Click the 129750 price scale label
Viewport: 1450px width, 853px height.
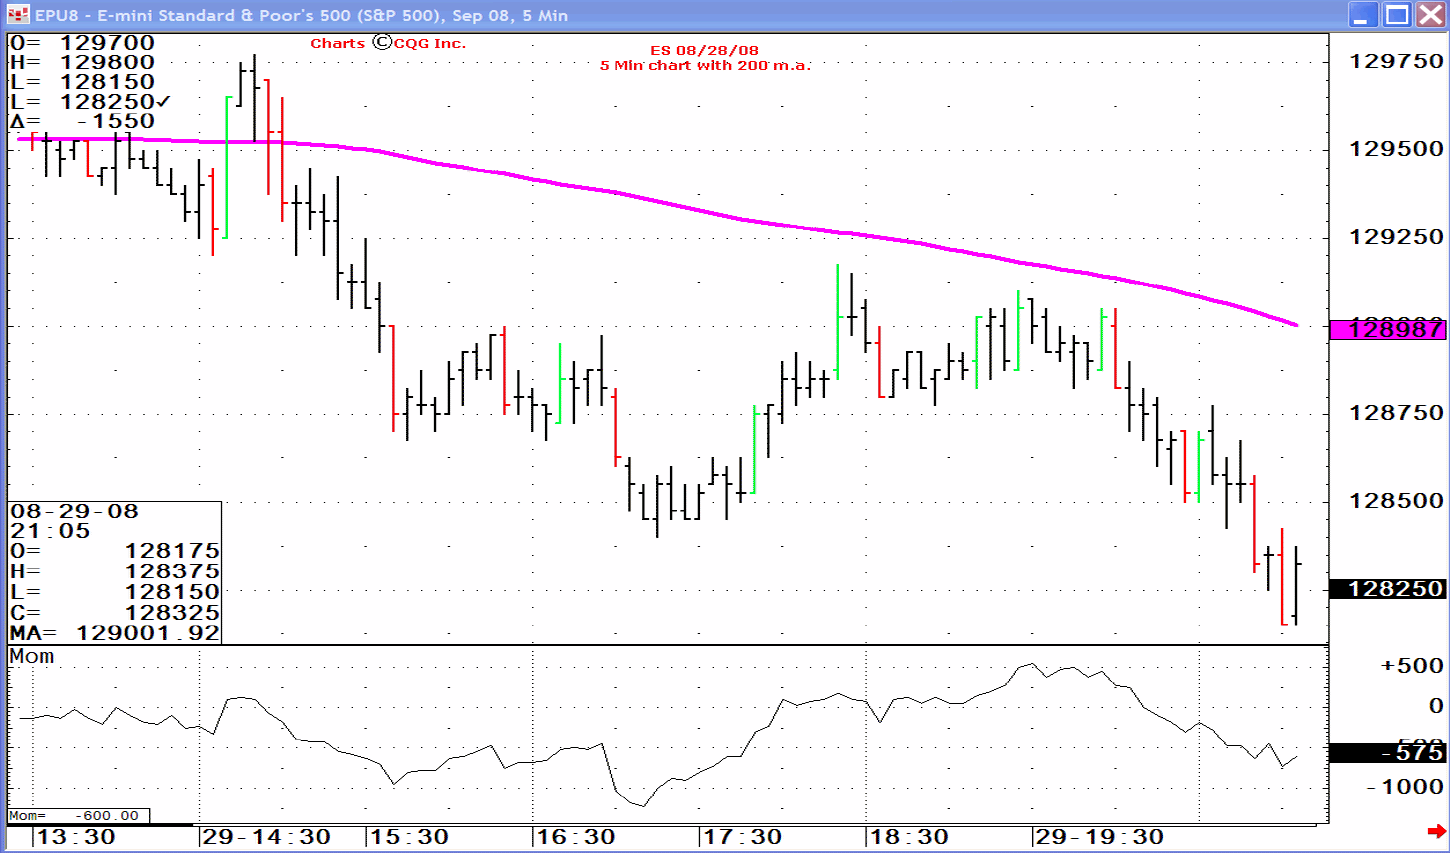[x=1396, y=61]
